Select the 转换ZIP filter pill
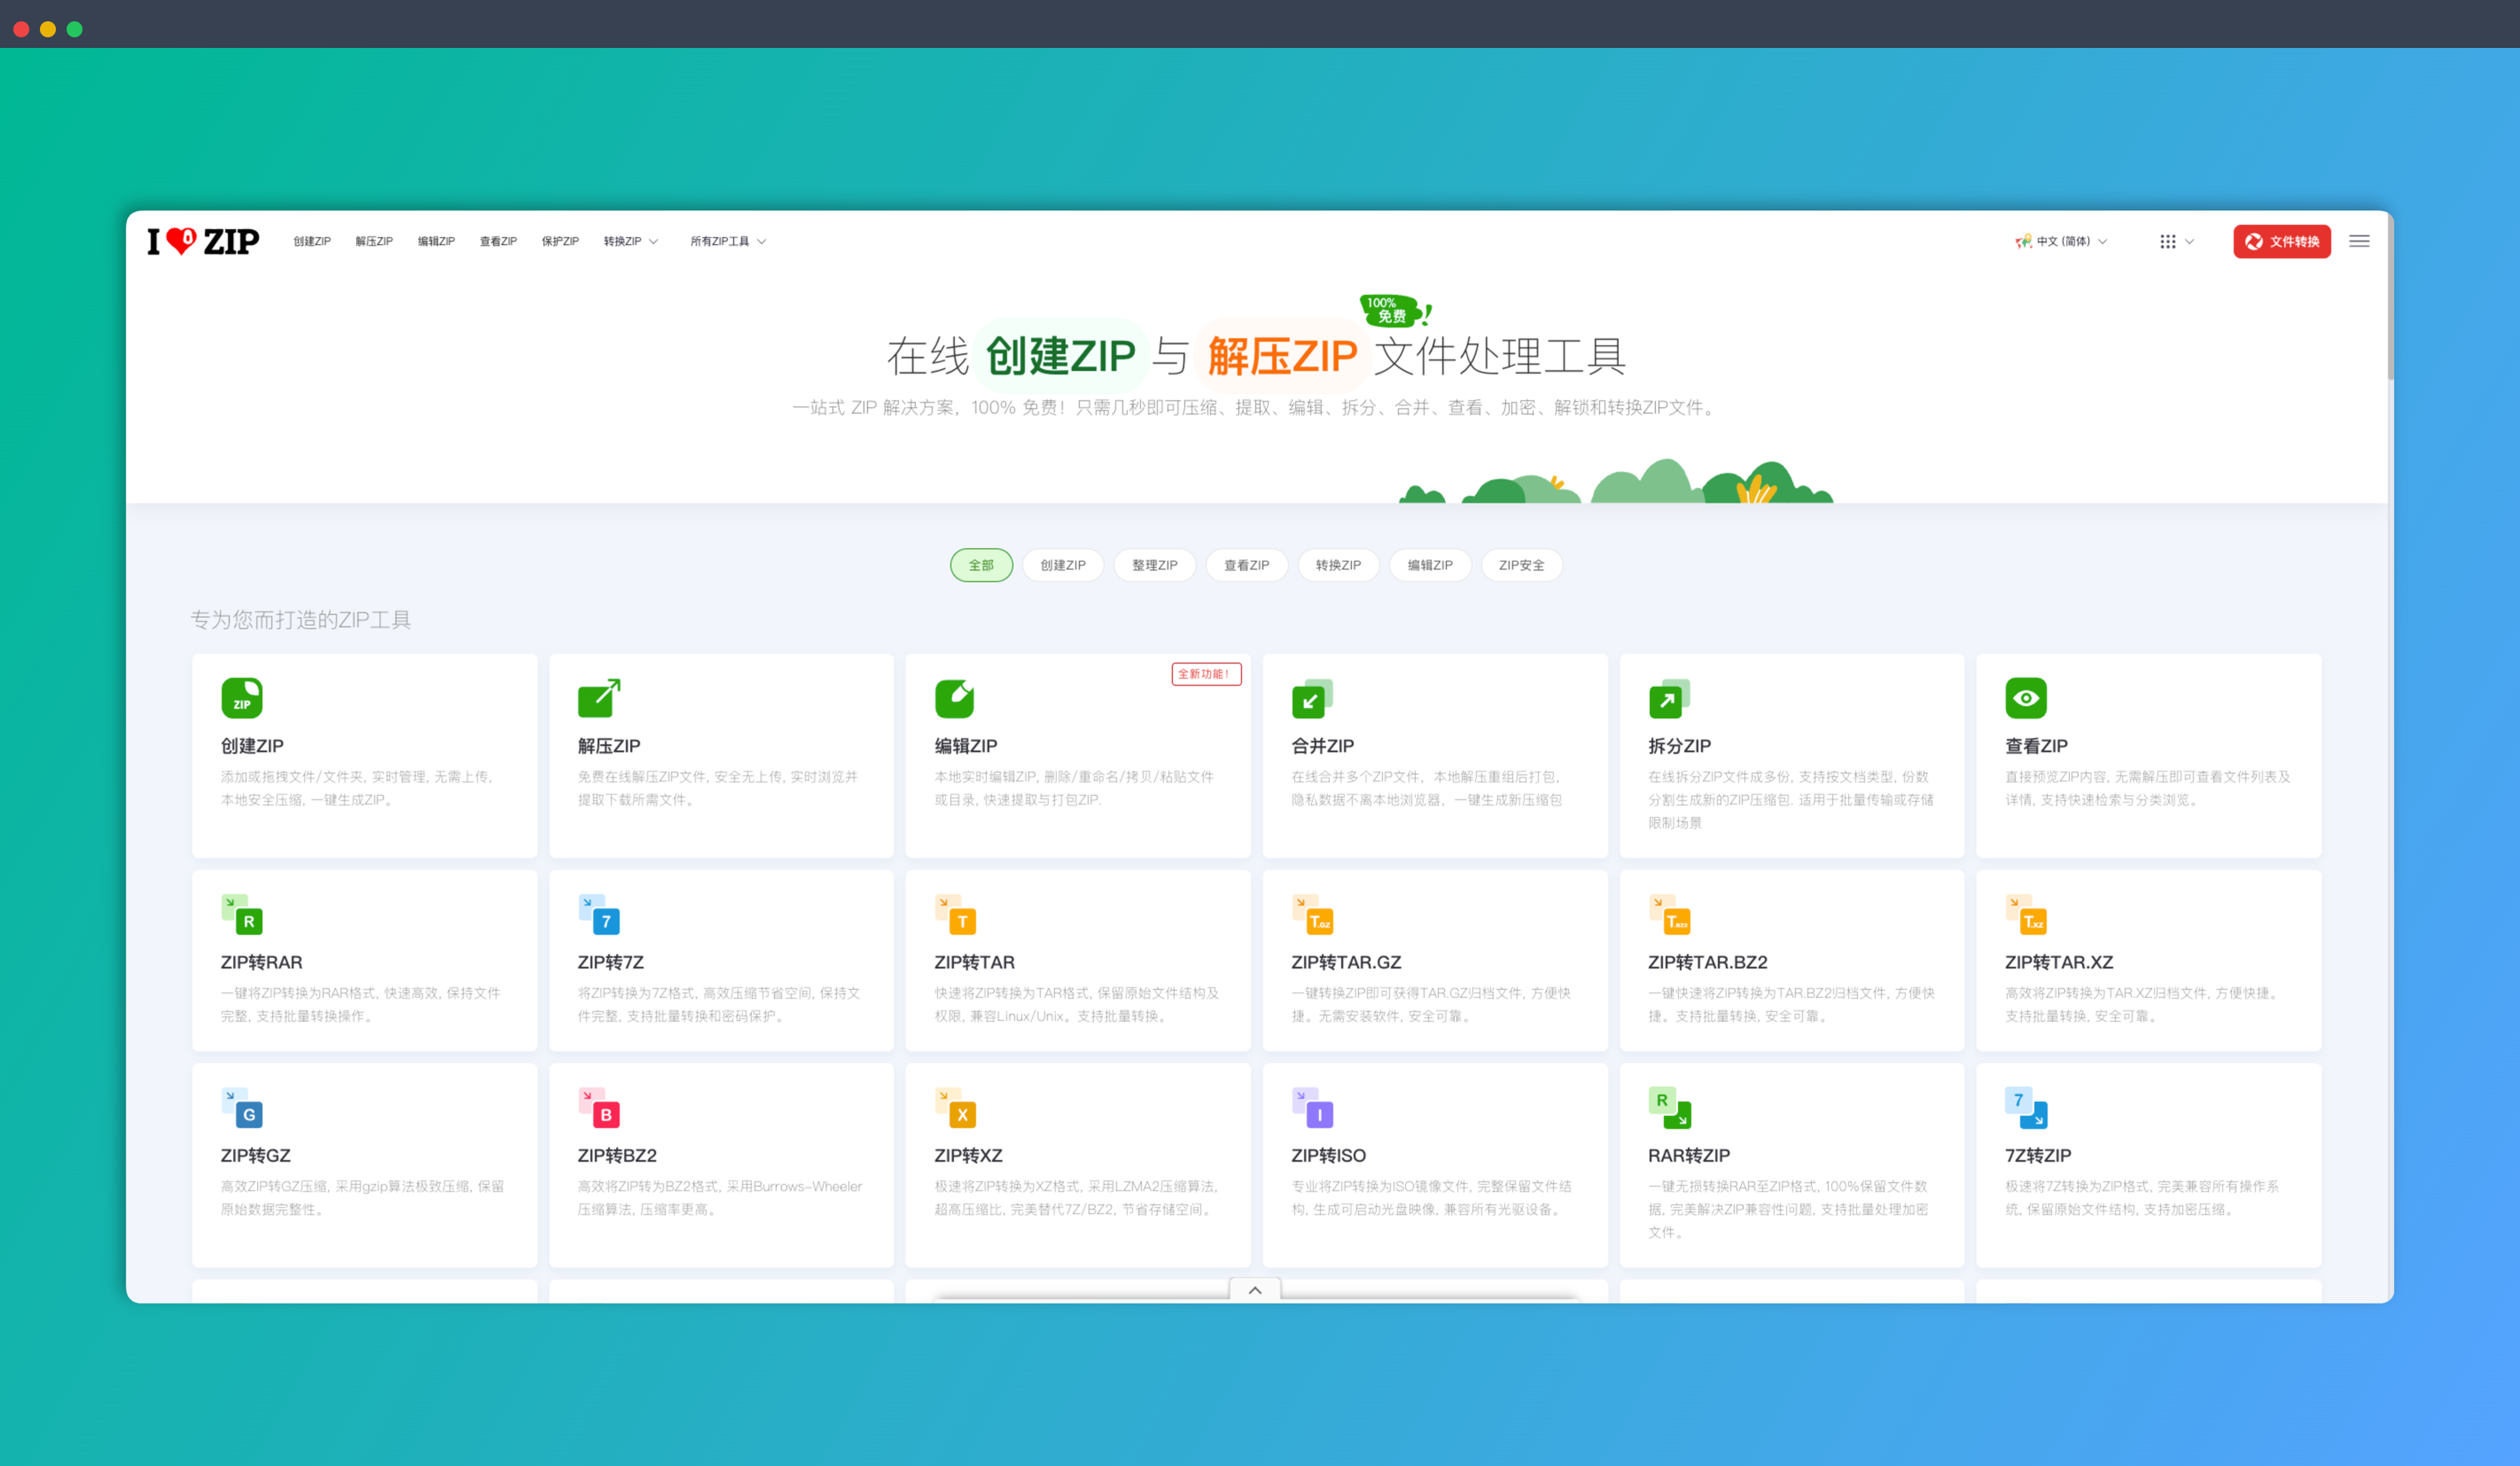The image size is (2520, 1466). [x=1338, y=565]
